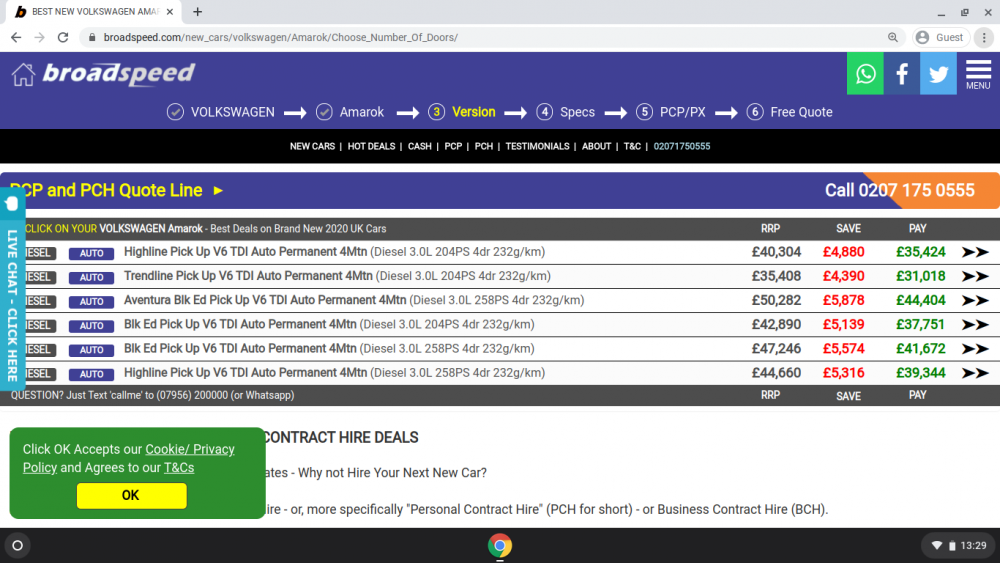Click phone number 02071750555 in nav bar
The image size is (1000, 563).
[x=682, y=147]
